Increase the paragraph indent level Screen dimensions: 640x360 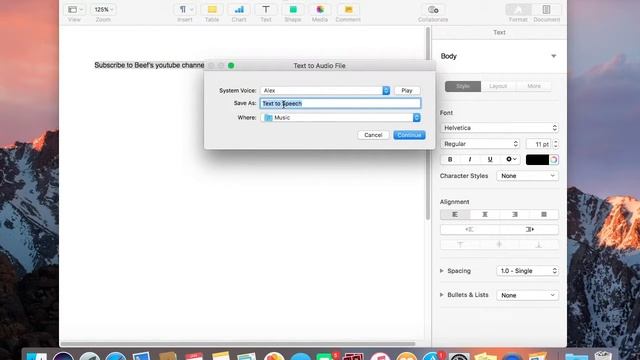529,229
